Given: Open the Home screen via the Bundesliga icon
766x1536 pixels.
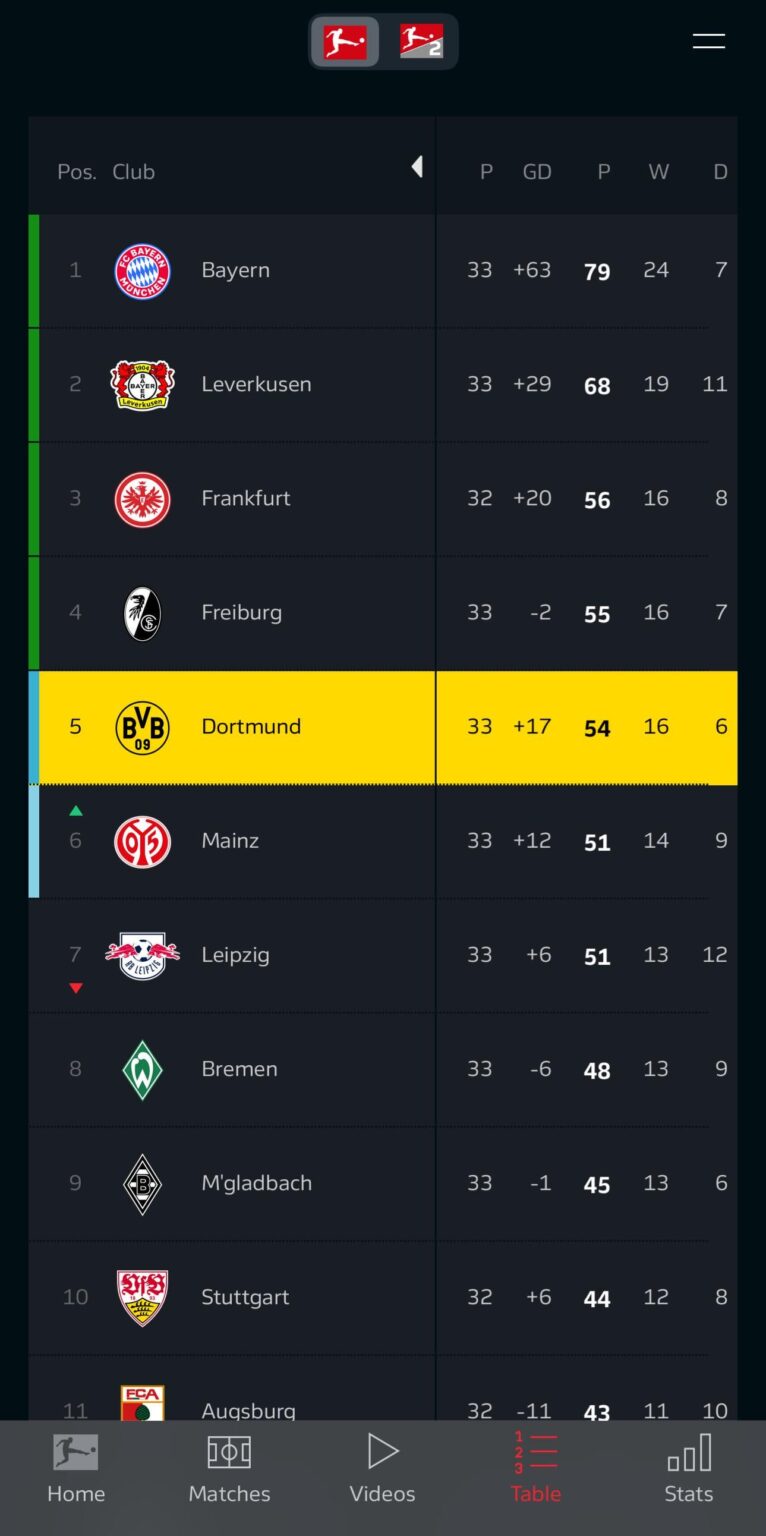Looking at the screenshot, I should pos(75,1450).
